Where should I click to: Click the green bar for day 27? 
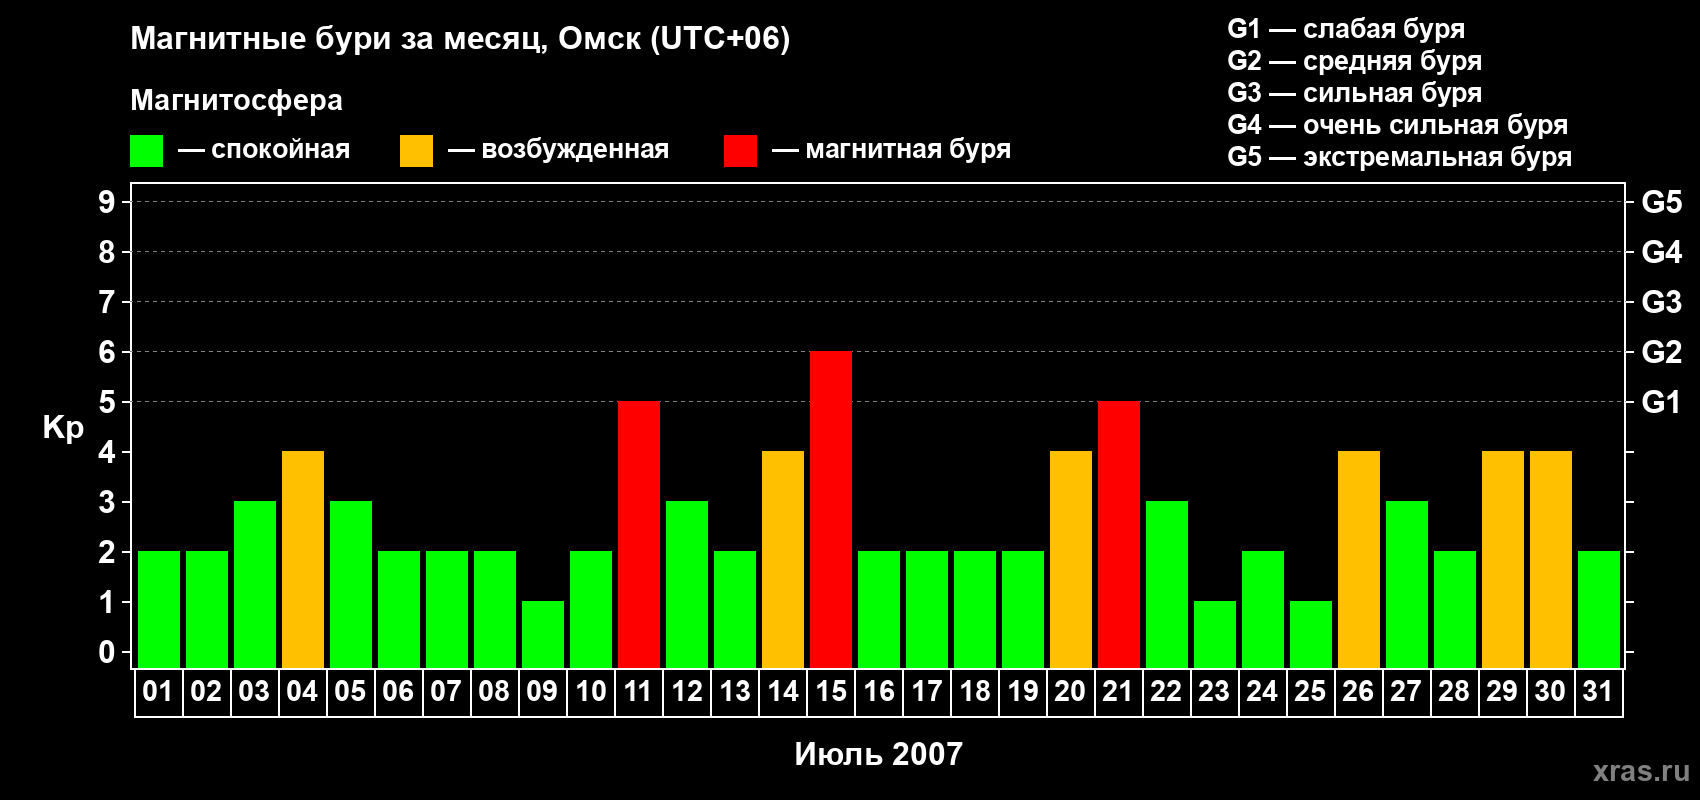coord(1407,584)
